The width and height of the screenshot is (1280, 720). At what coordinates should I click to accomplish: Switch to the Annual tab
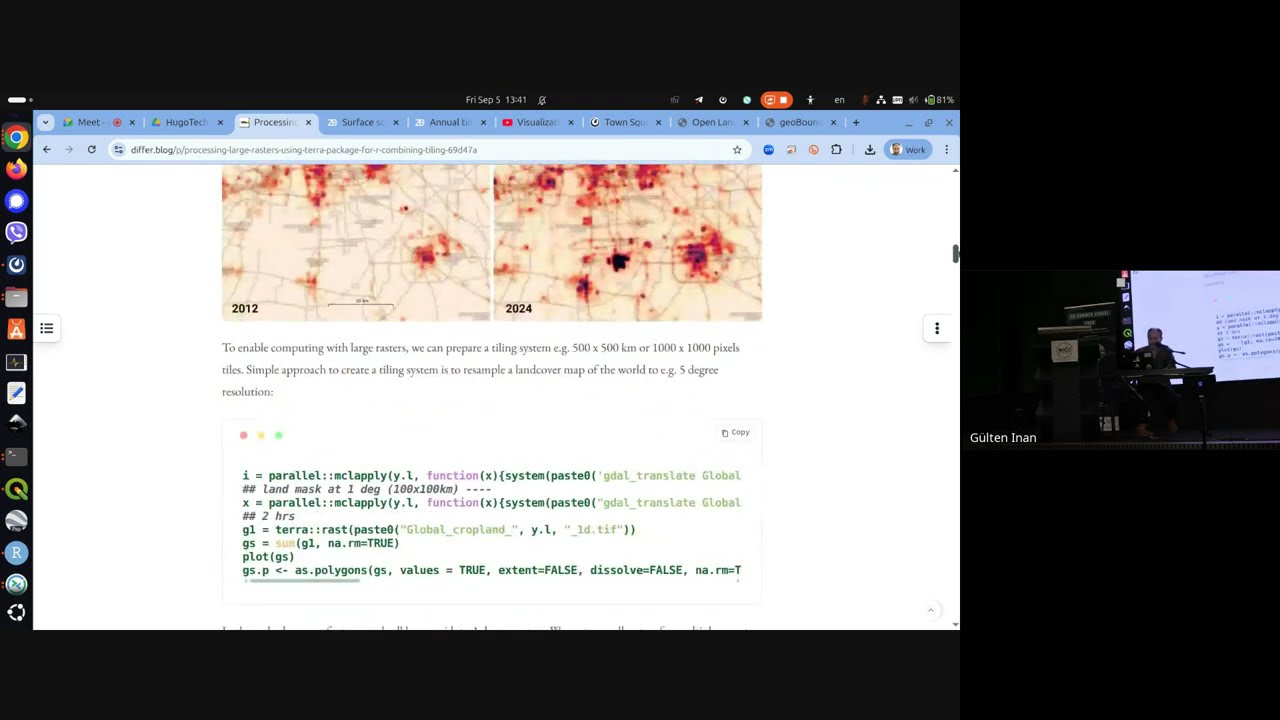click(450, 122)
